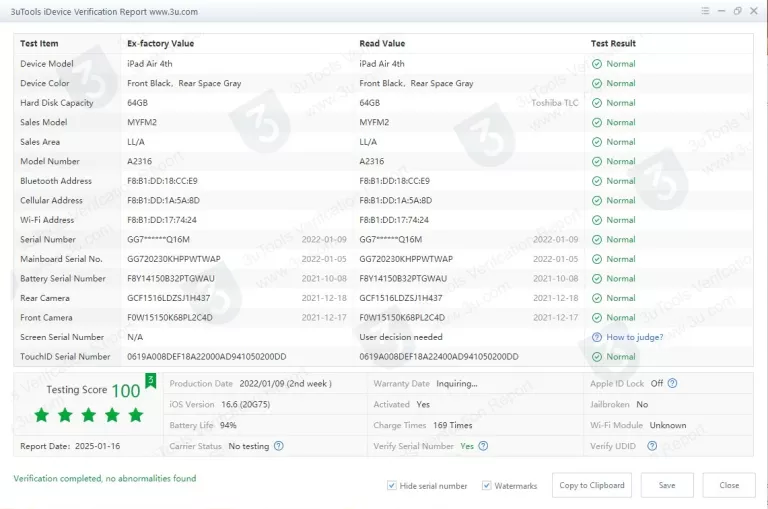
Task: Click the five-star rating row
Action: [89, 415]
